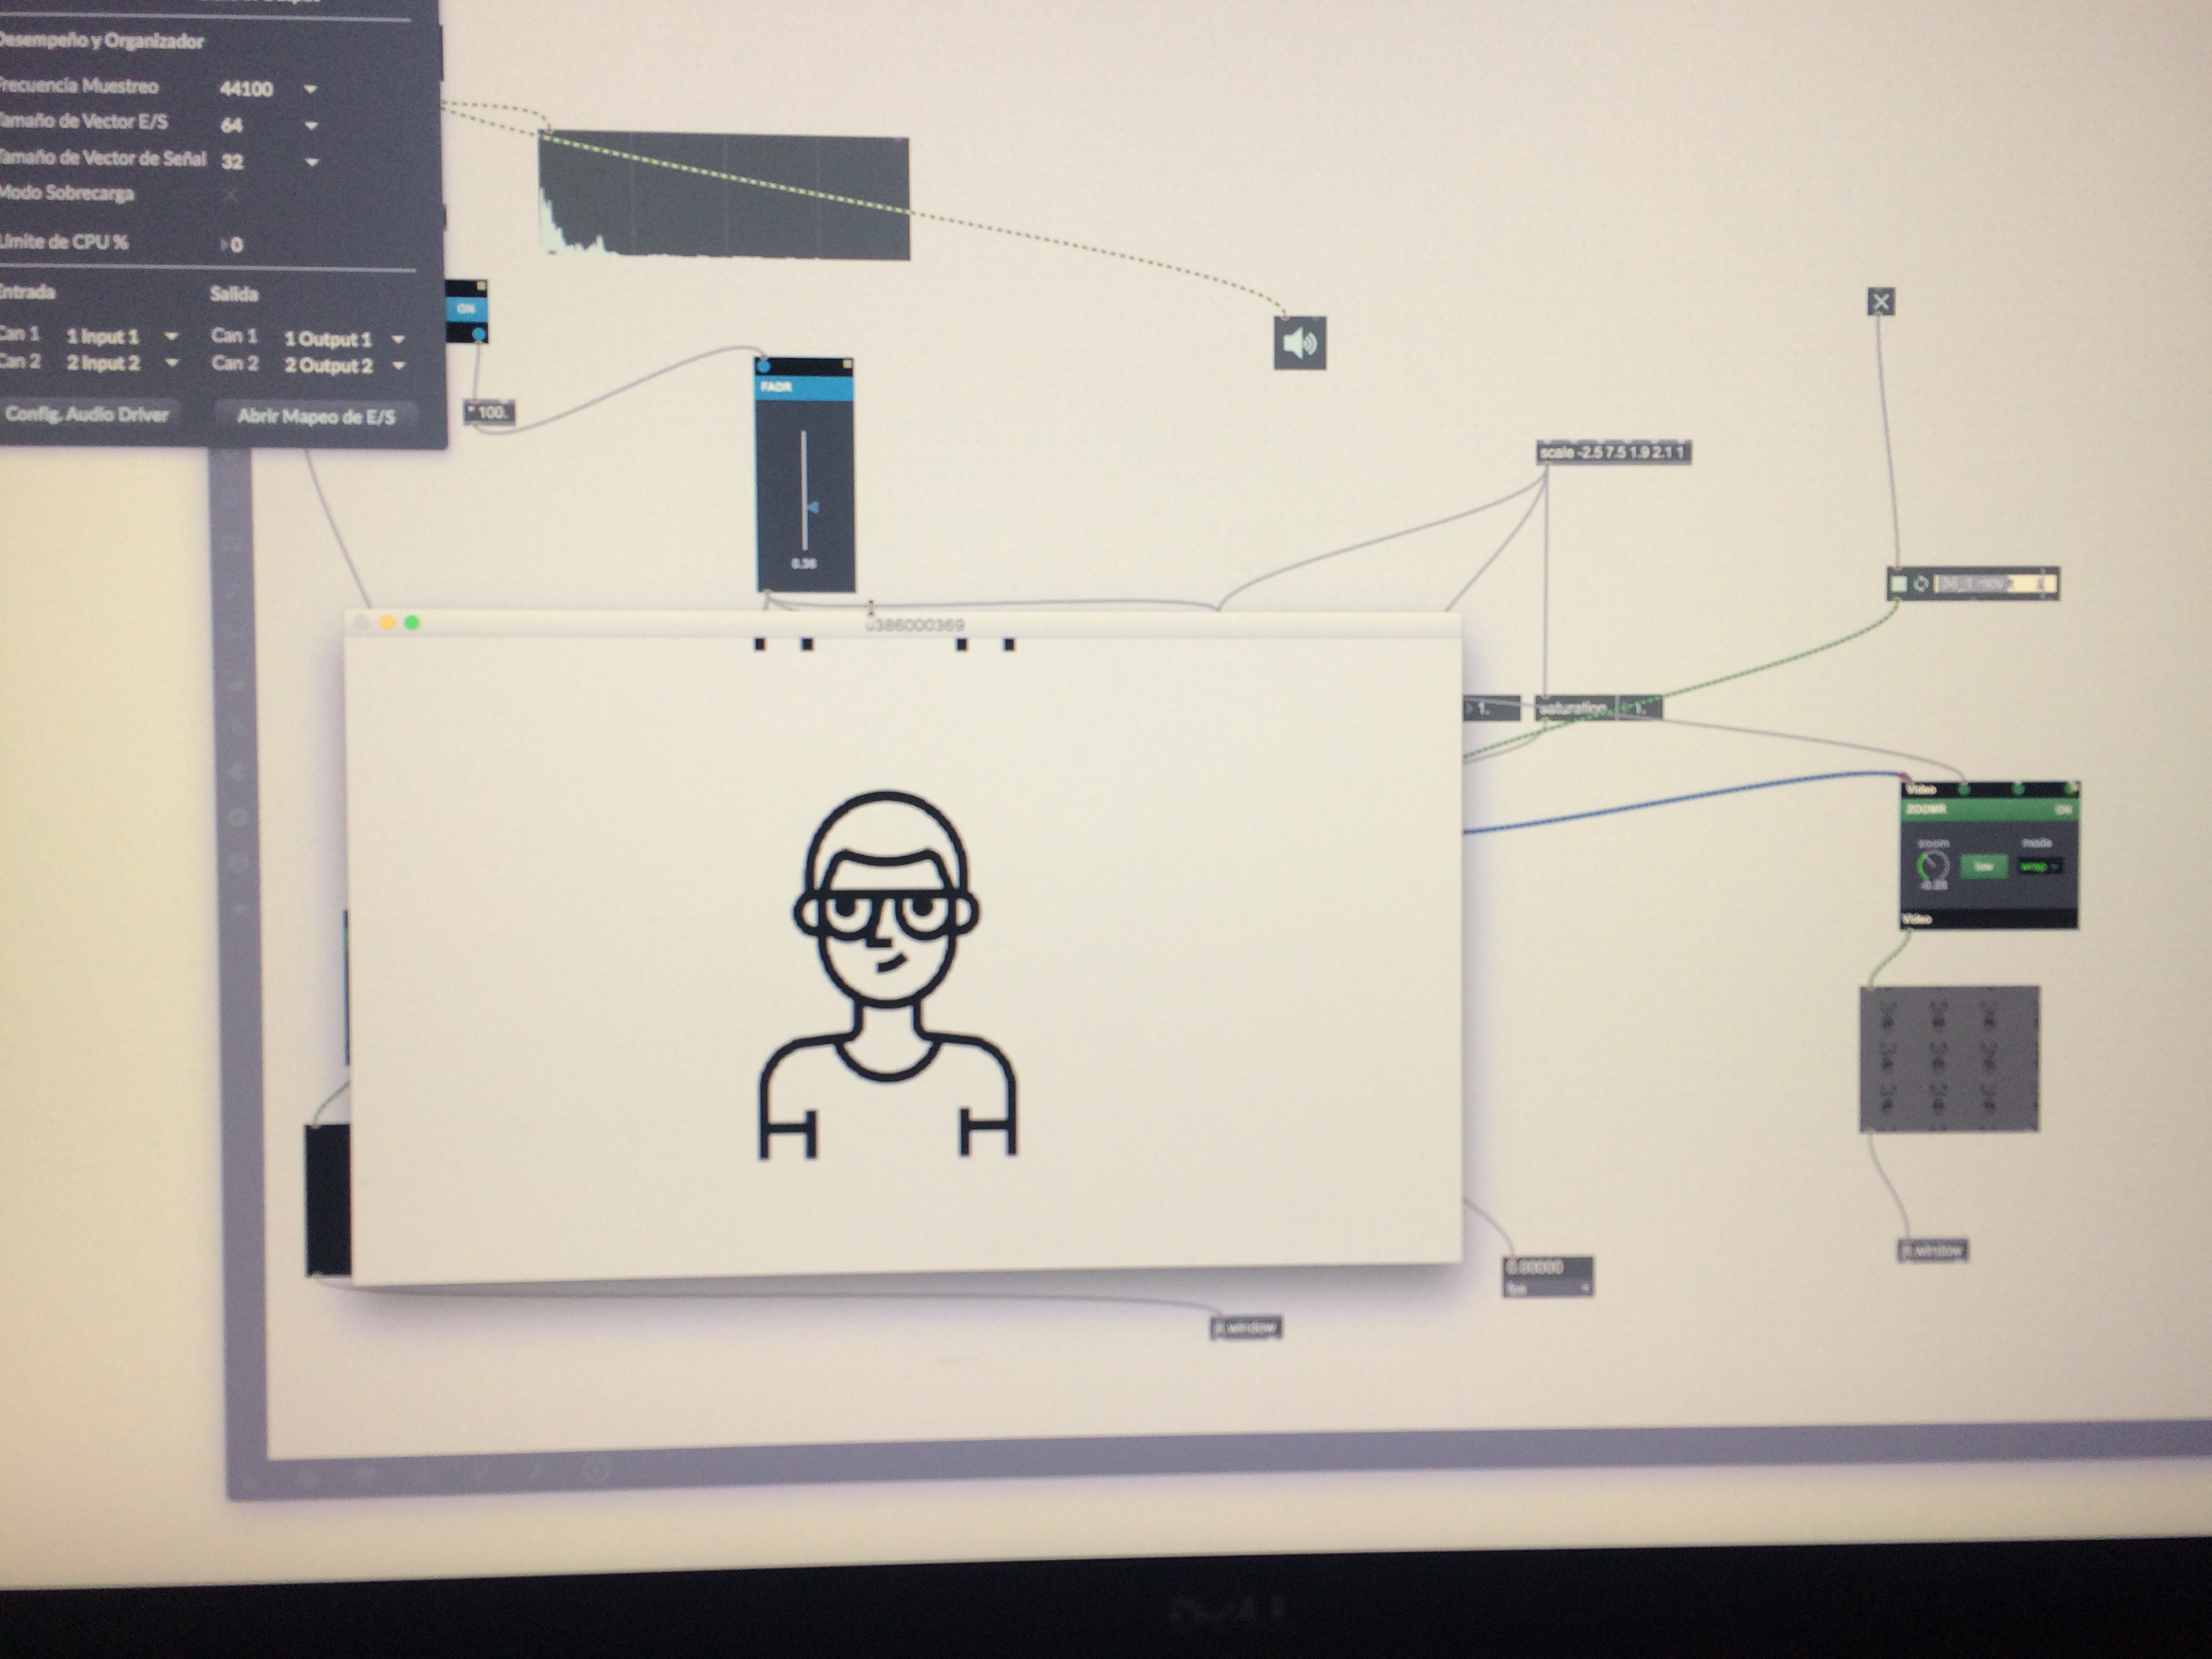Click the green play square in playlist object
Screen dimensions: 2212x1659
1898,583
